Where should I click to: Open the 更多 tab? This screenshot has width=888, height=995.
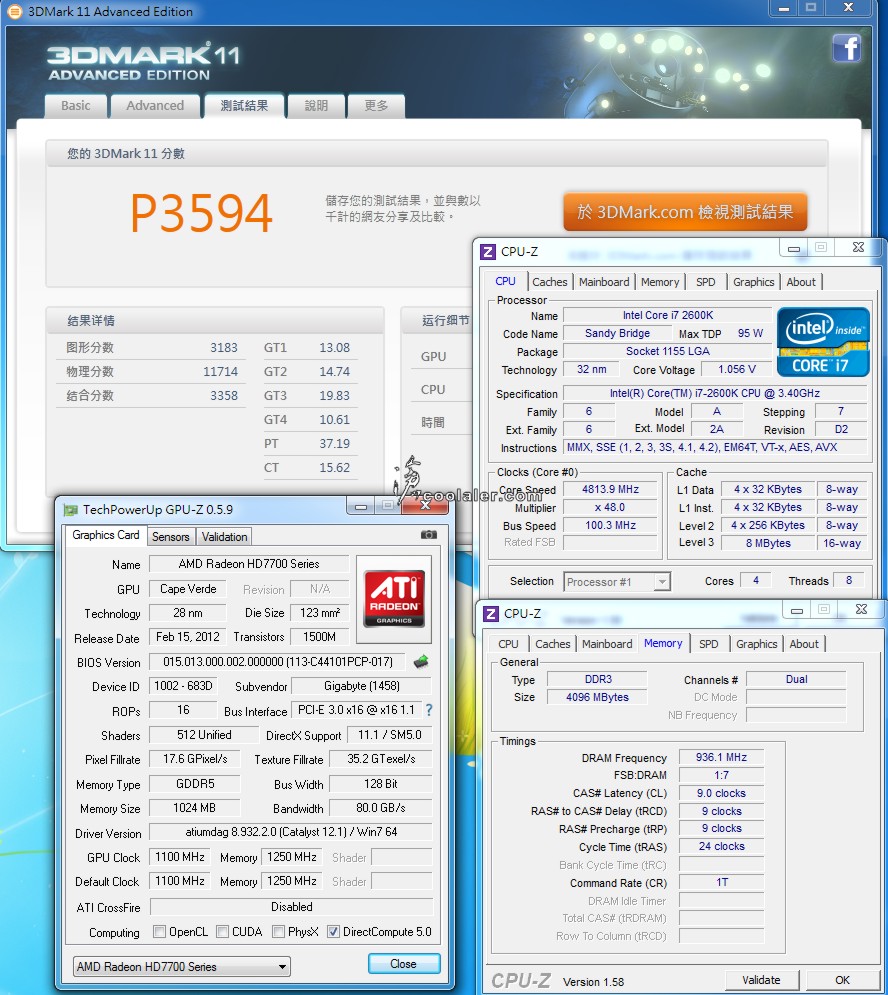point(376,106)
